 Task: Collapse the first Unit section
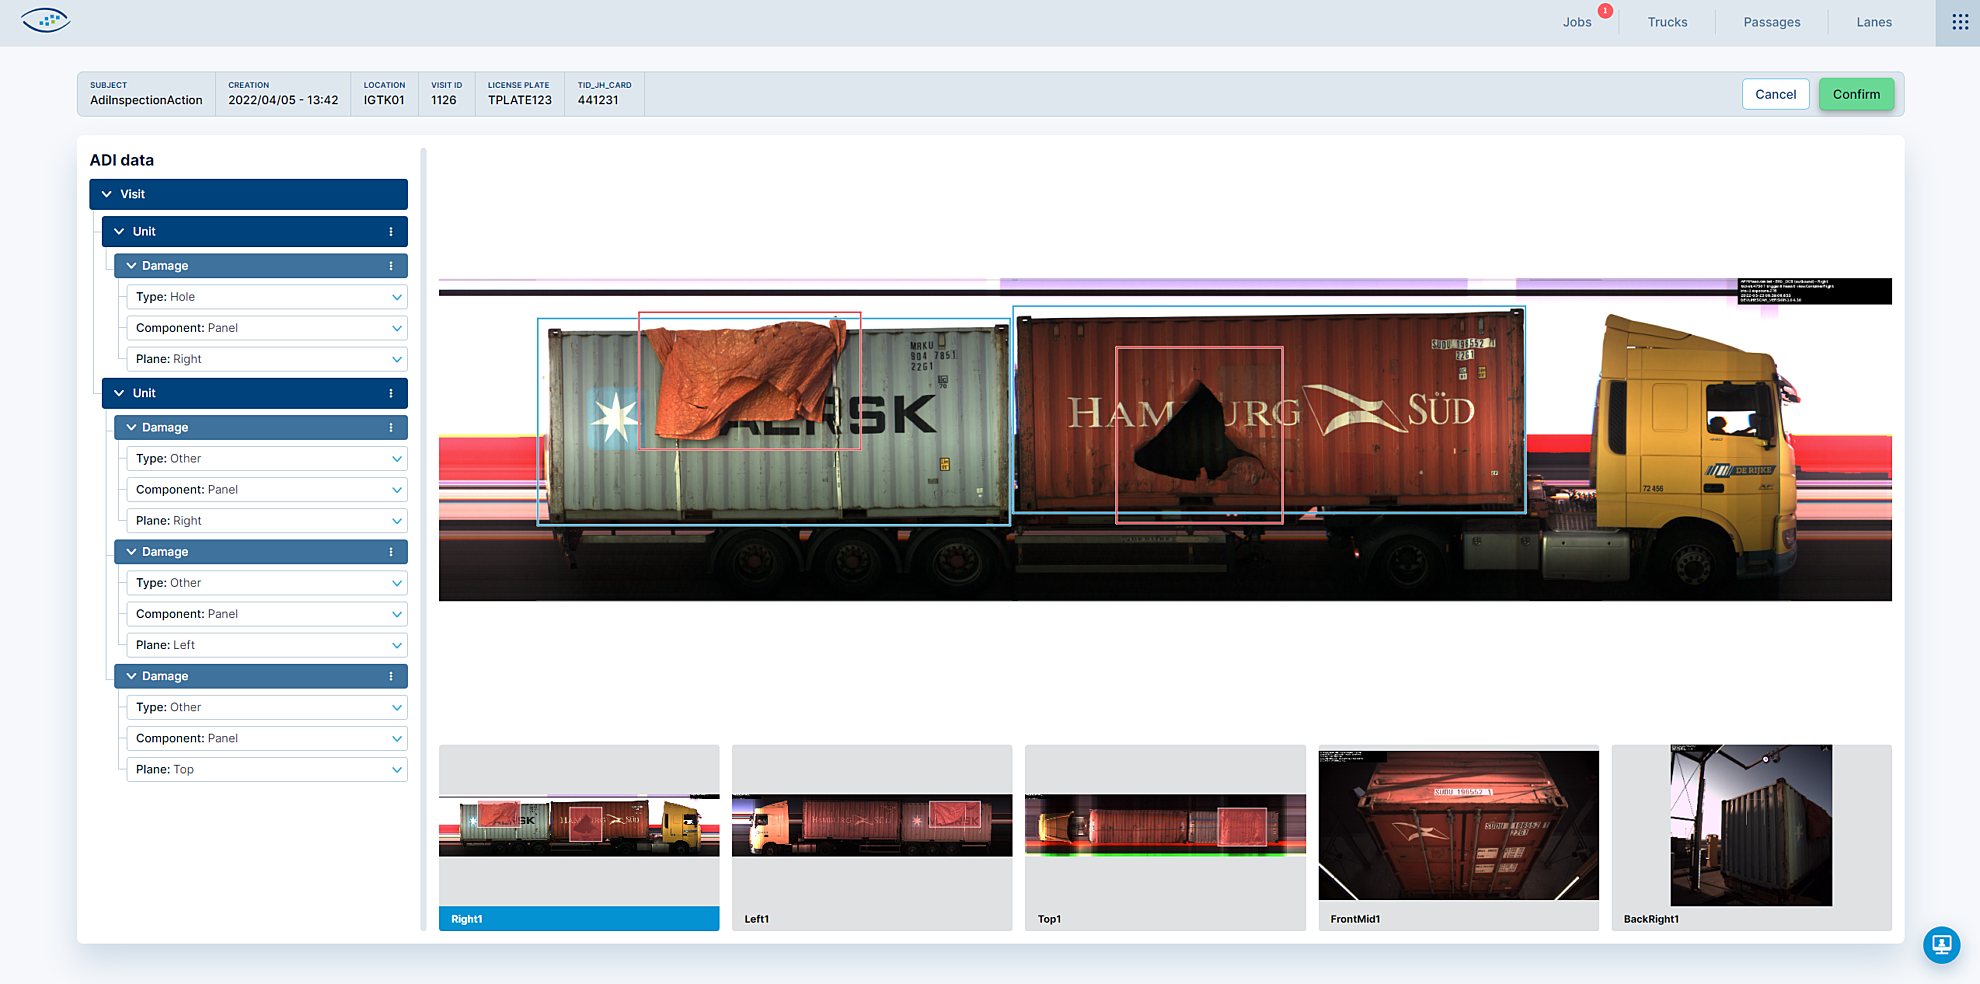tap(120, 231)
